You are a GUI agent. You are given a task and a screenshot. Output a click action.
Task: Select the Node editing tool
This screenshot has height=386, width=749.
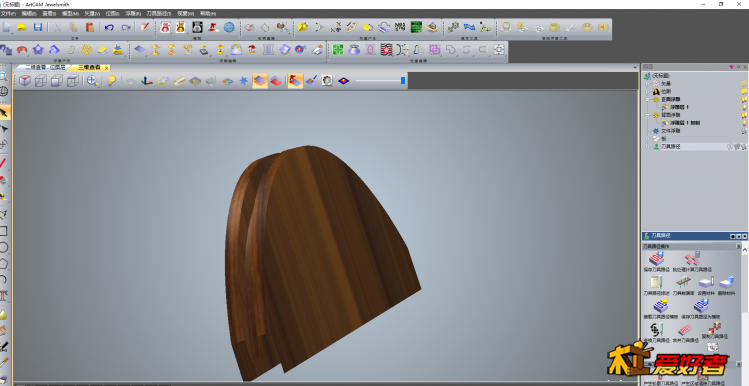(4, 129)
